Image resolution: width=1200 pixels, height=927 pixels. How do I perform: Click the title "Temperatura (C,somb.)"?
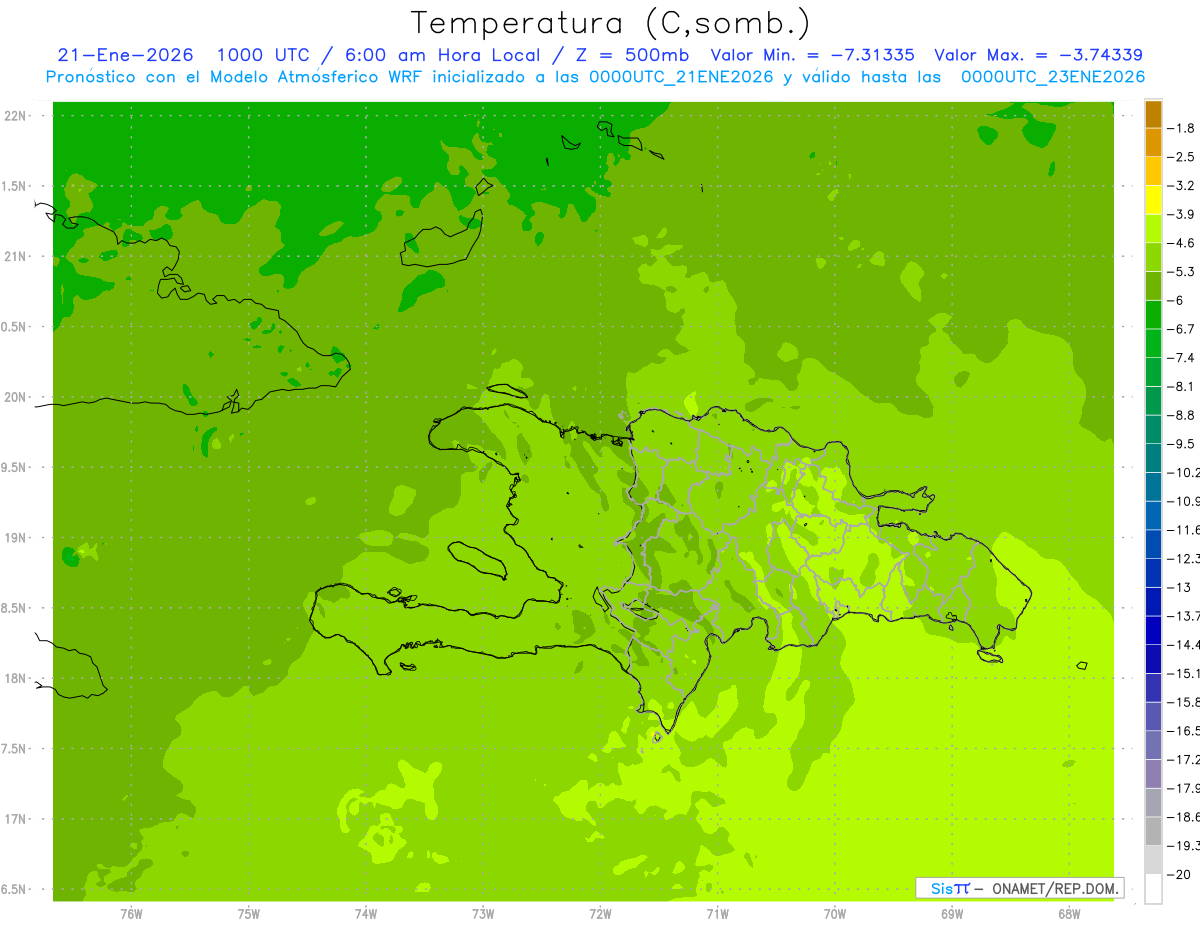(611, 23)
